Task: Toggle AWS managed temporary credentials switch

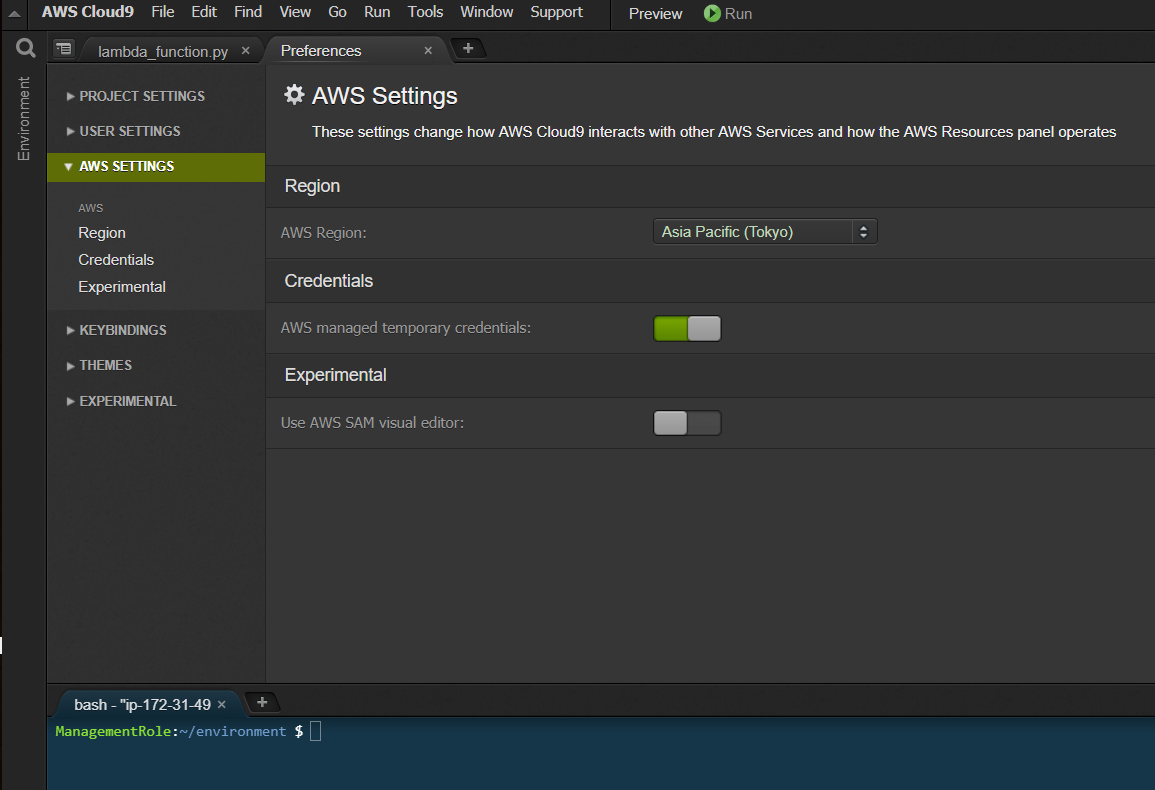Action: click(687, 329)
